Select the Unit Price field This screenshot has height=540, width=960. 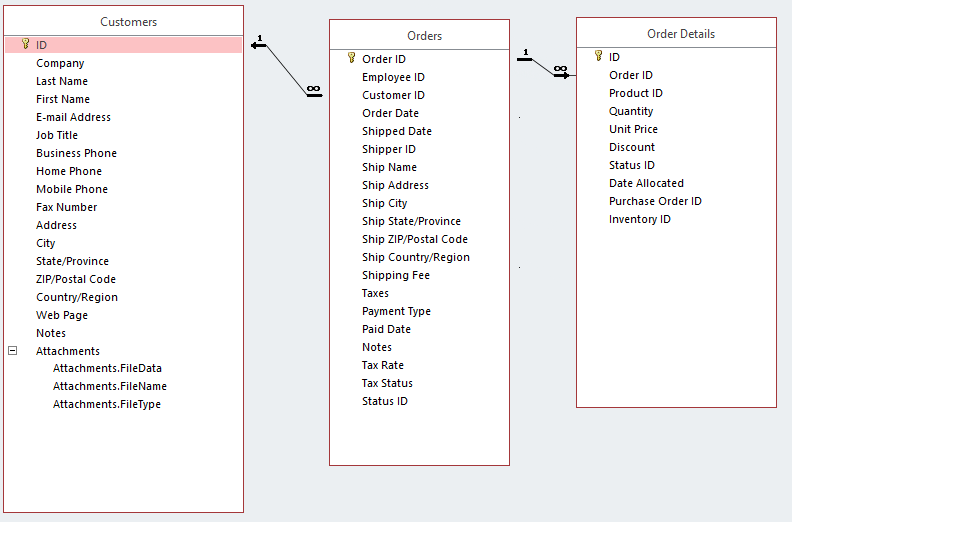633,129
